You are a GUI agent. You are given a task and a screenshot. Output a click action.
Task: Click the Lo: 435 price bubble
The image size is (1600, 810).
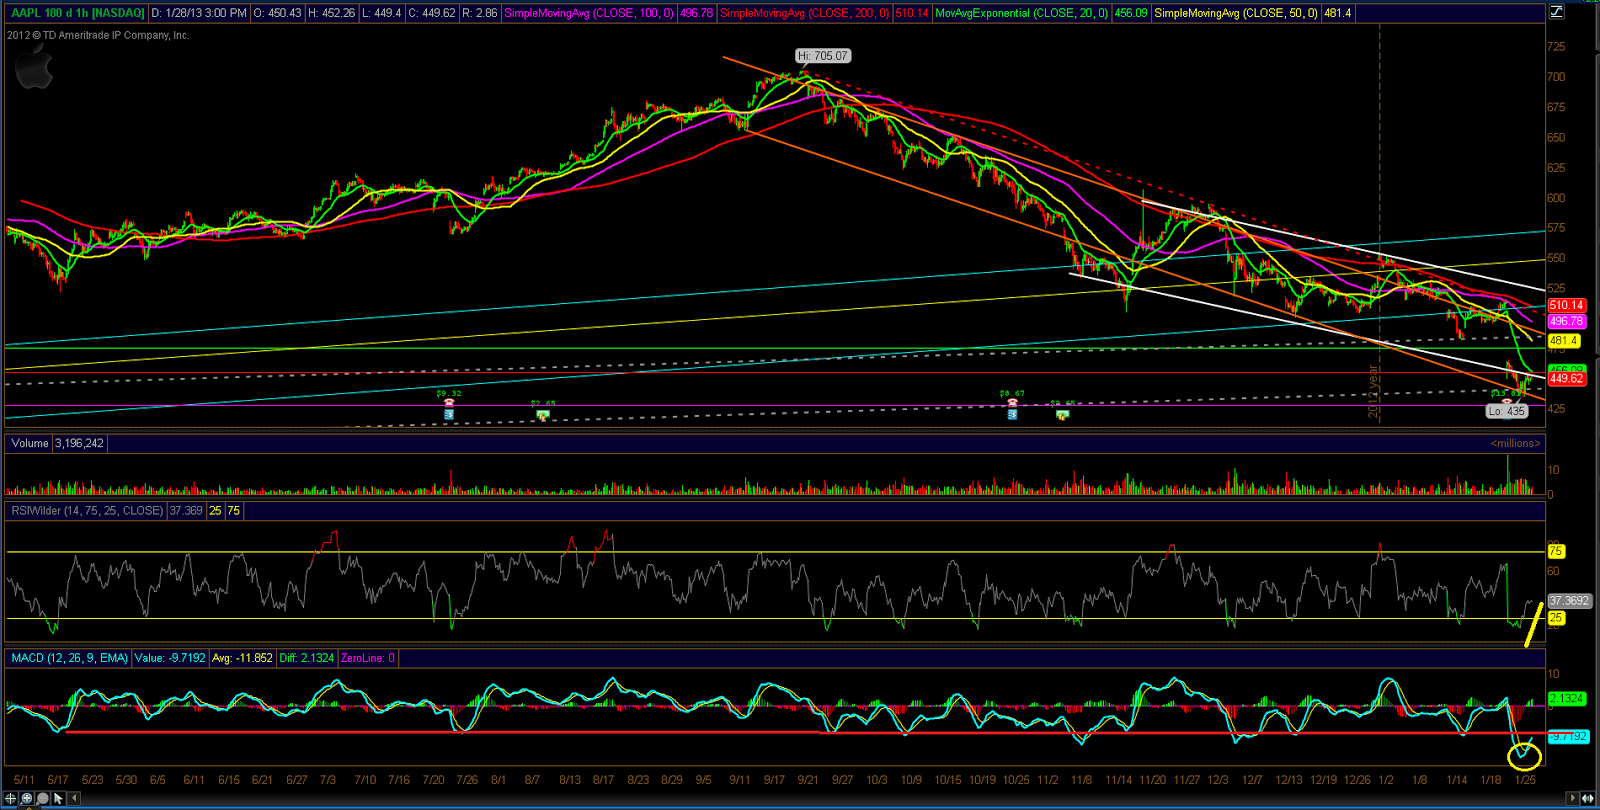point(1506,411)
